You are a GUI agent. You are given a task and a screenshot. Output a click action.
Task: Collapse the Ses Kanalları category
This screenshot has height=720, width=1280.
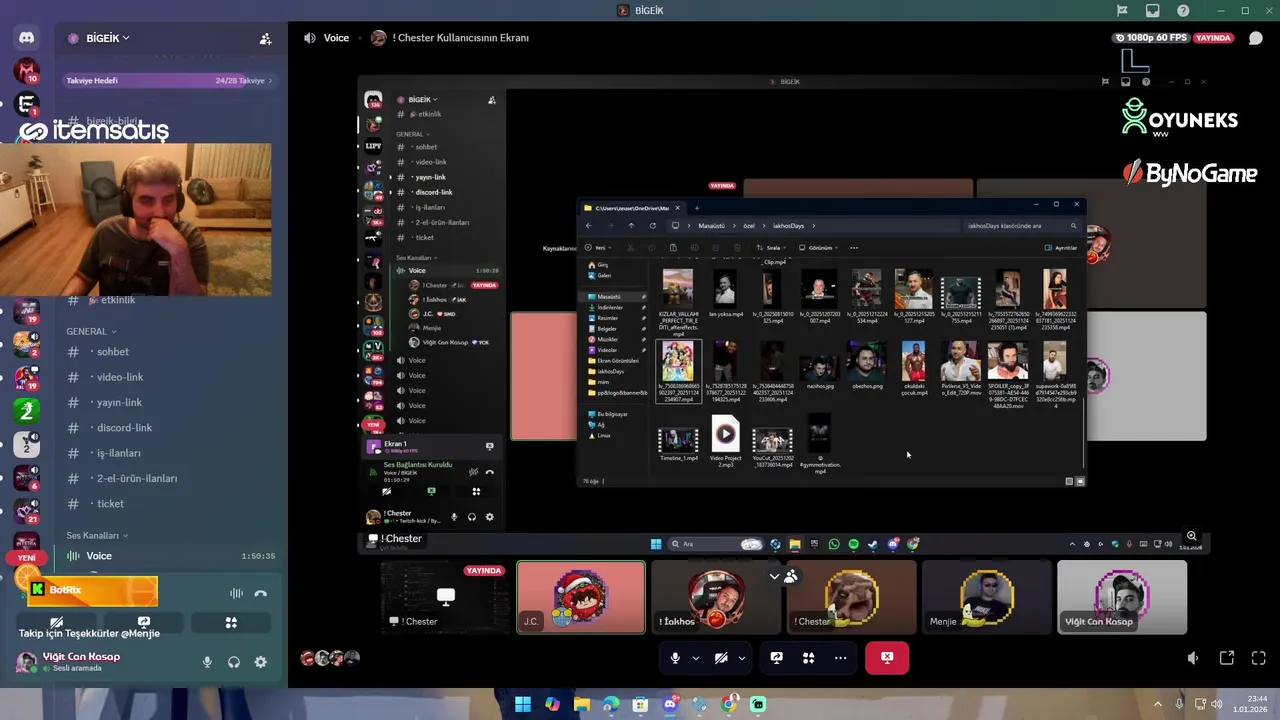[x=97, y=535]
